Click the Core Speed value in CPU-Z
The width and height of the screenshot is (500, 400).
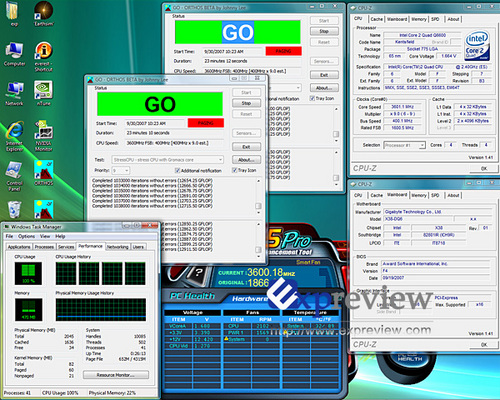tap(403, 107)
